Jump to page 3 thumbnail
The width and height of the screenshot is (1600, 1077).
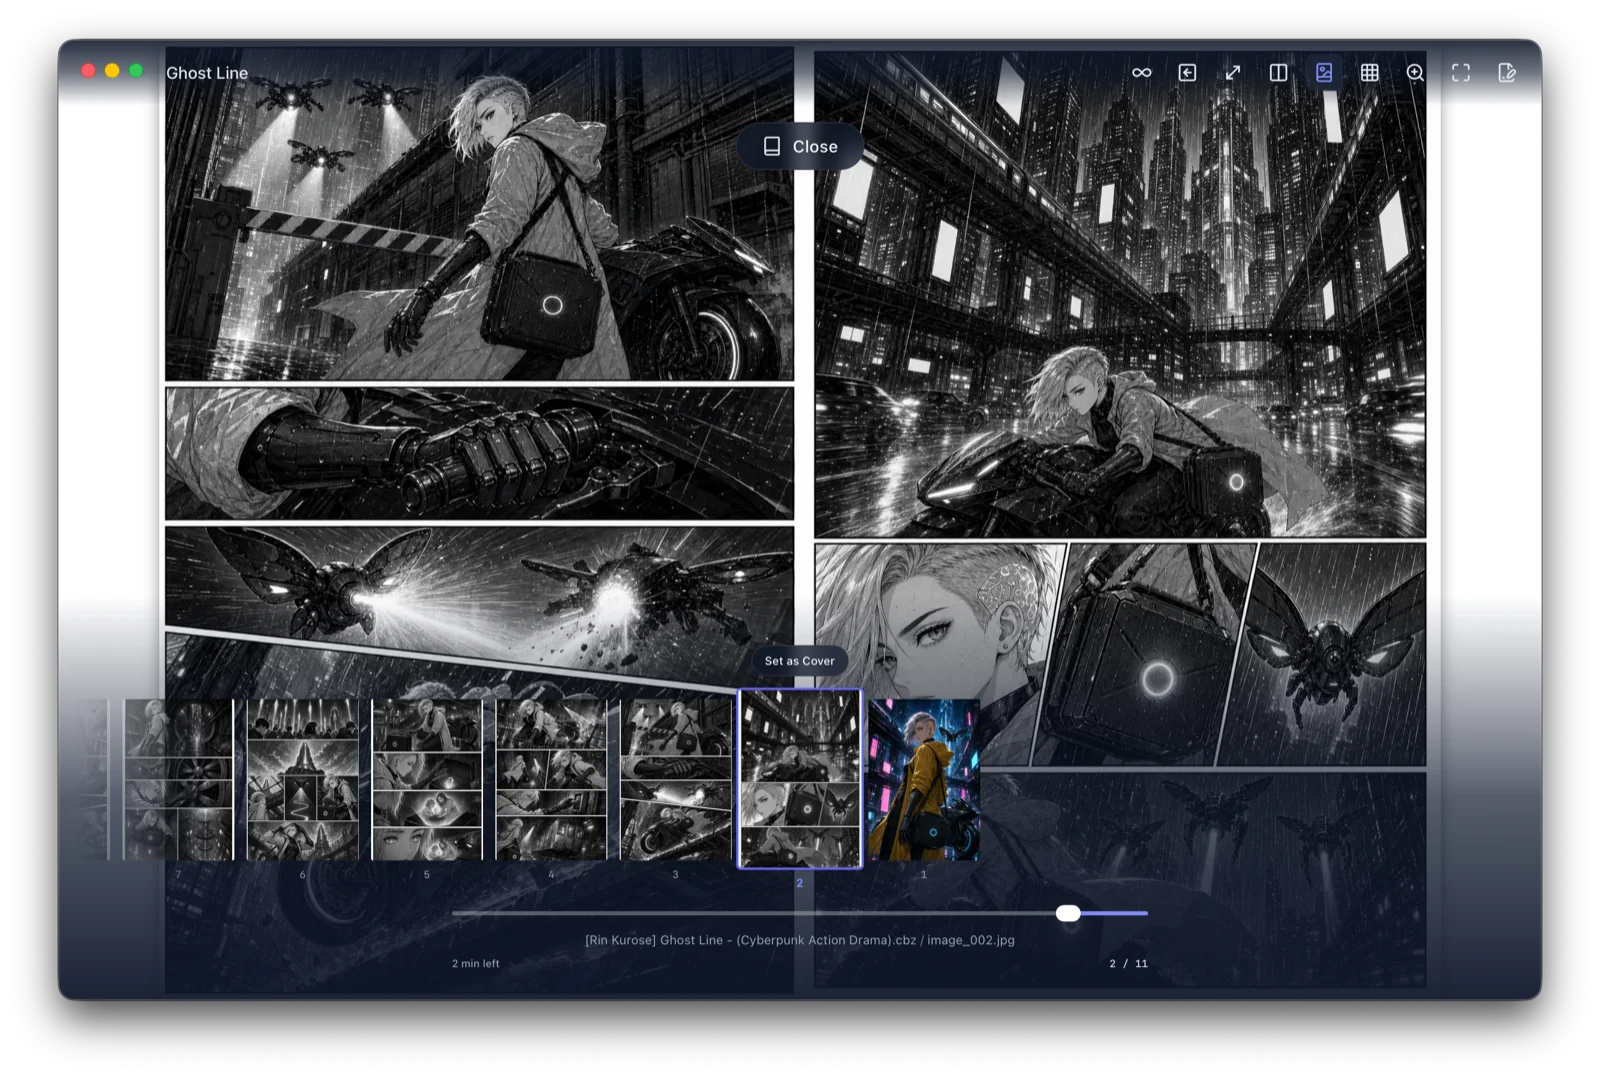point(675,780)
